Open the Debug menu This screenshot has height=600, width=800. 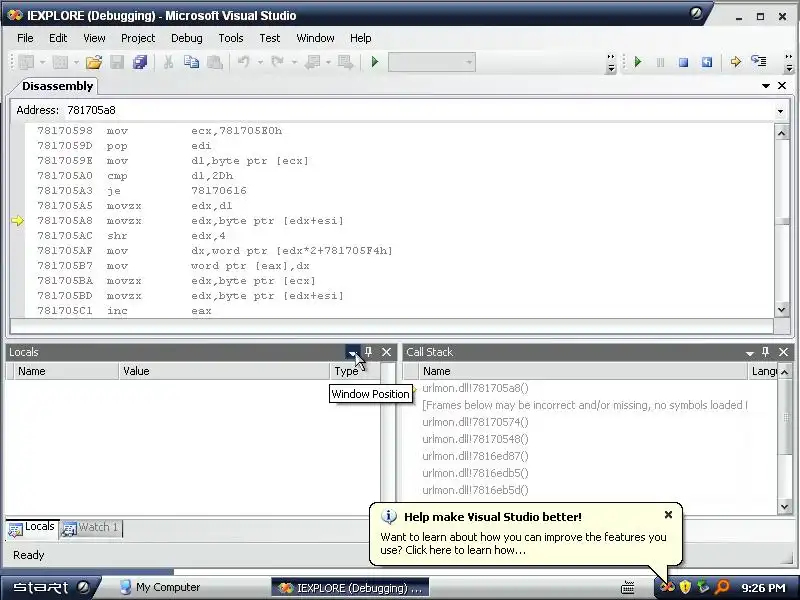(x=186, y=38)
